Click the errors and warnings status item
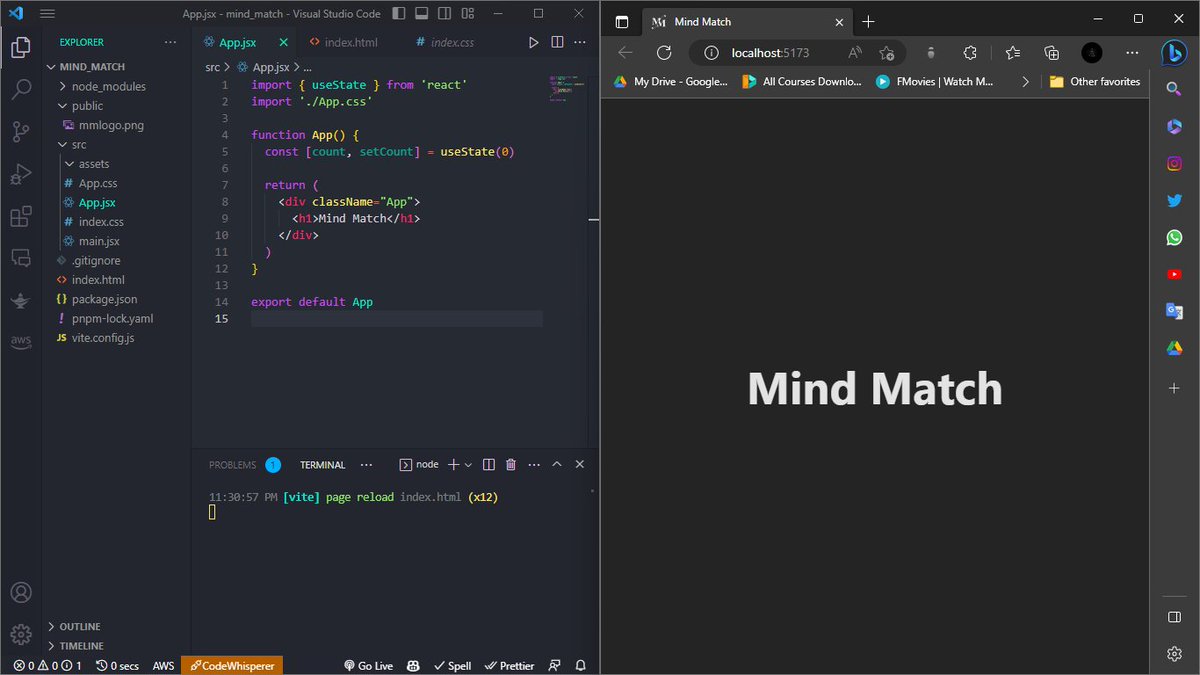The width and height of the screenshot is (1200, 675). (47, 666)
